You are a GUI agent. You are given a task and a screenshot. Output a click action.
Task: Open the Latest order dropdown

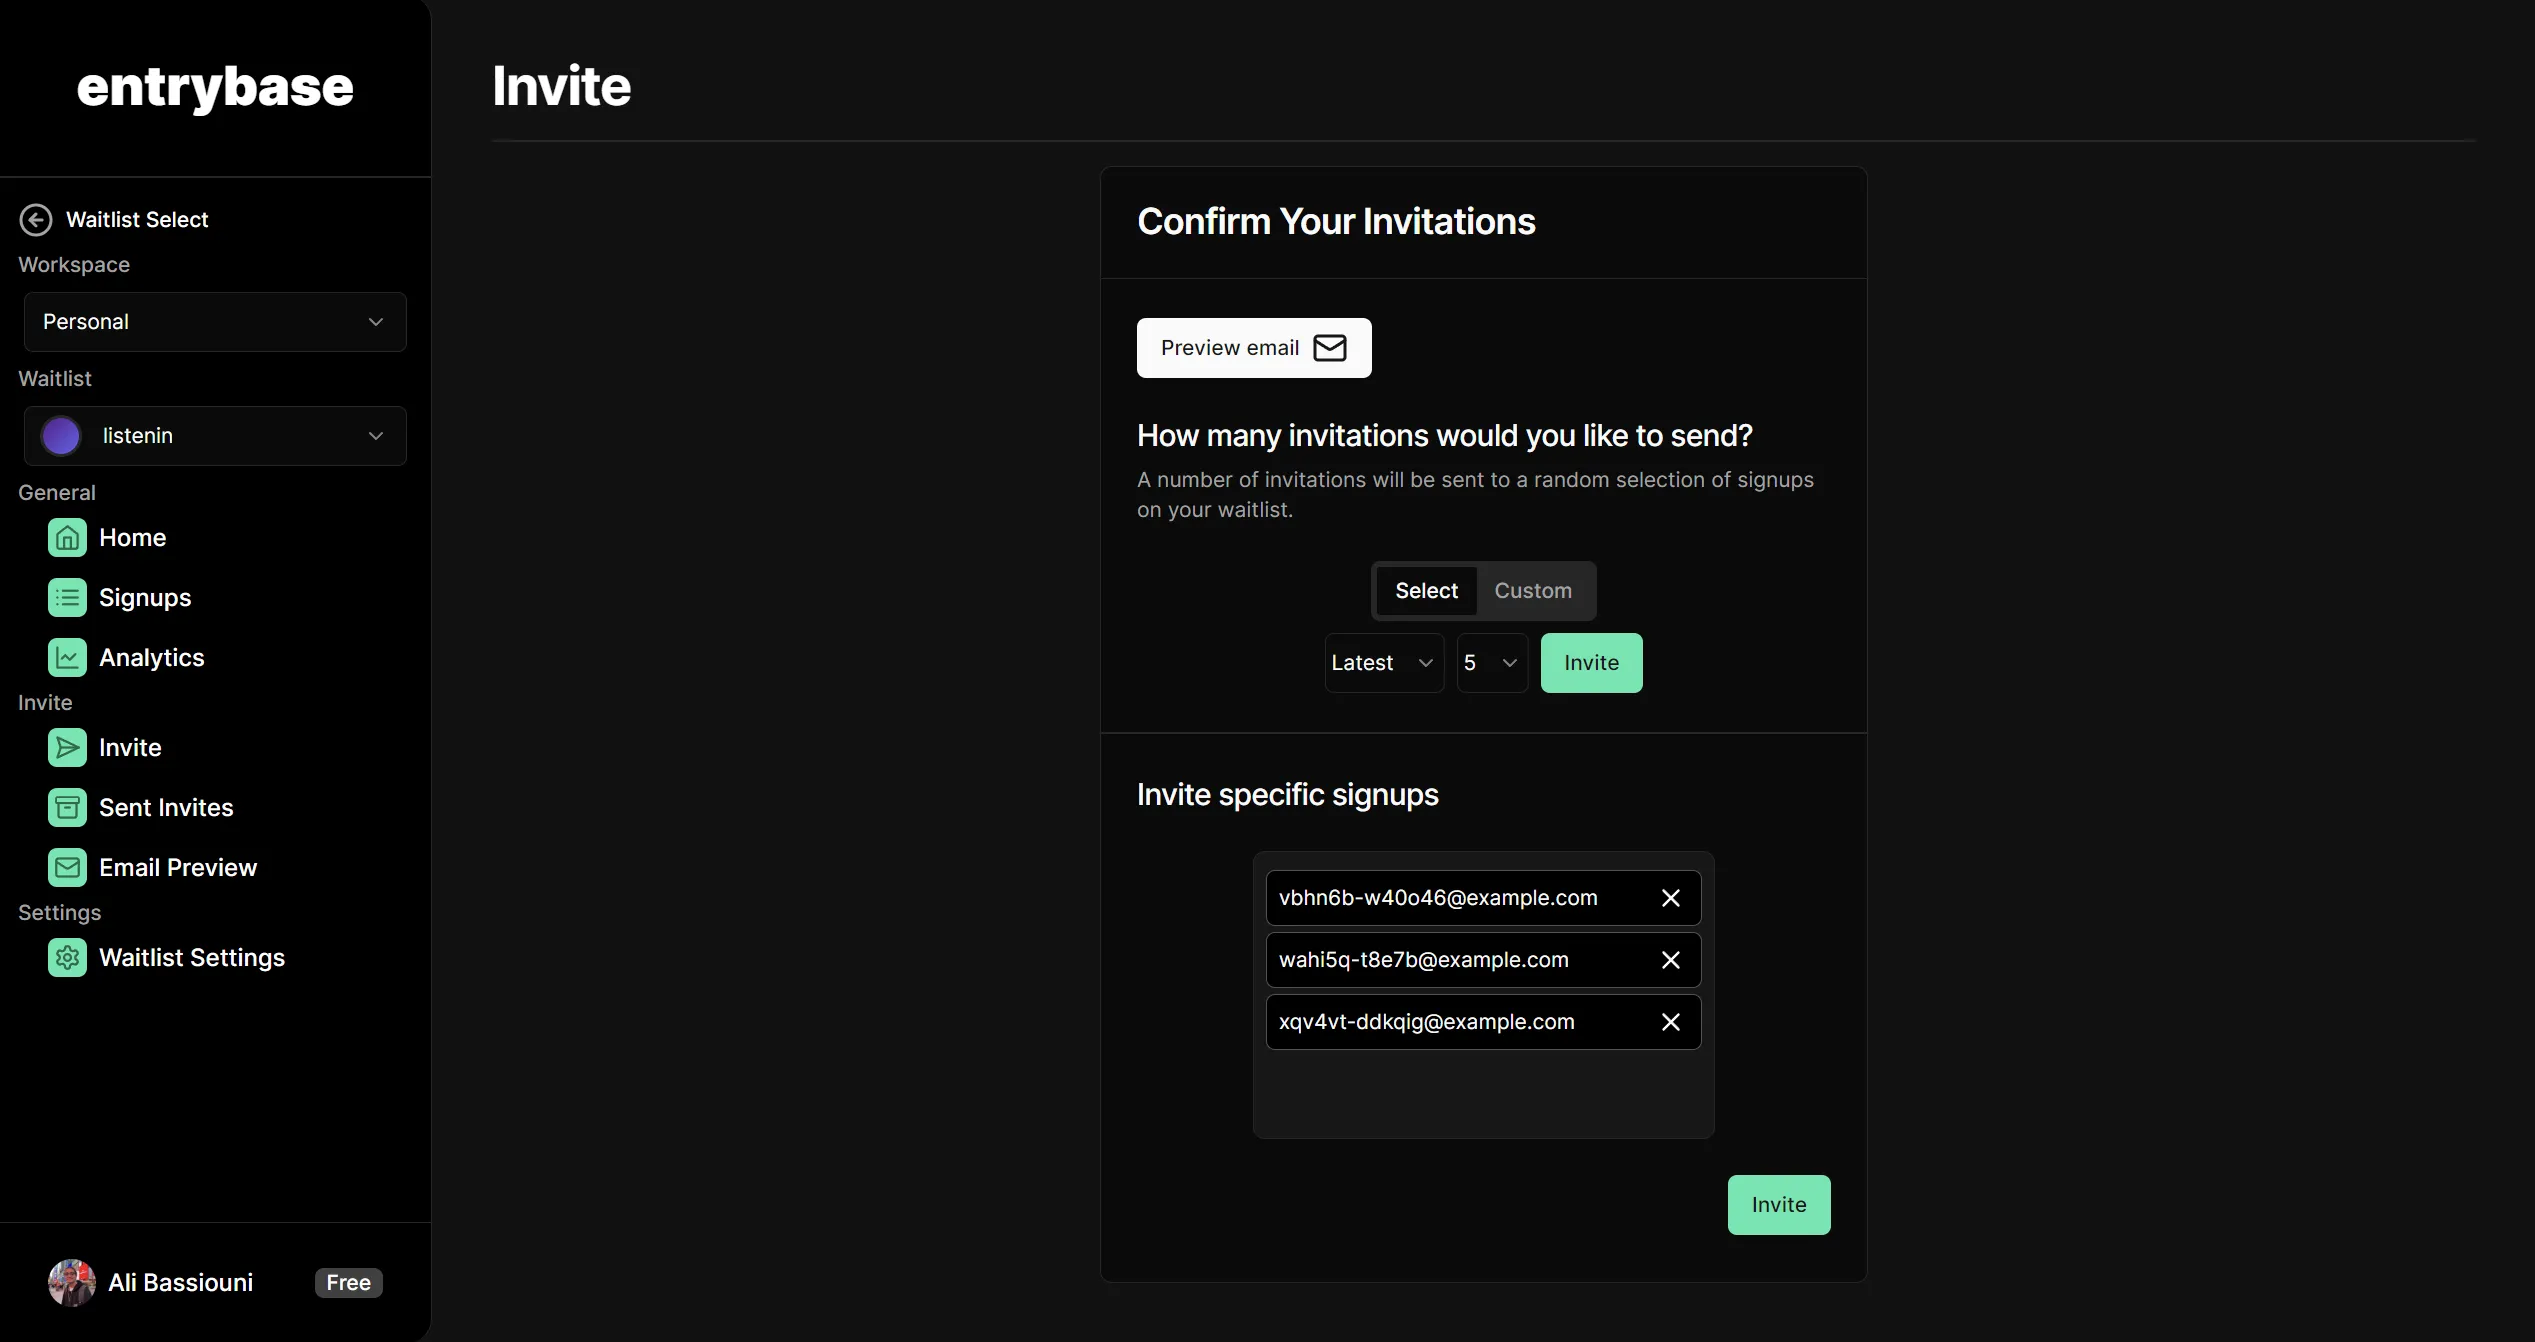pos(1383,663)
